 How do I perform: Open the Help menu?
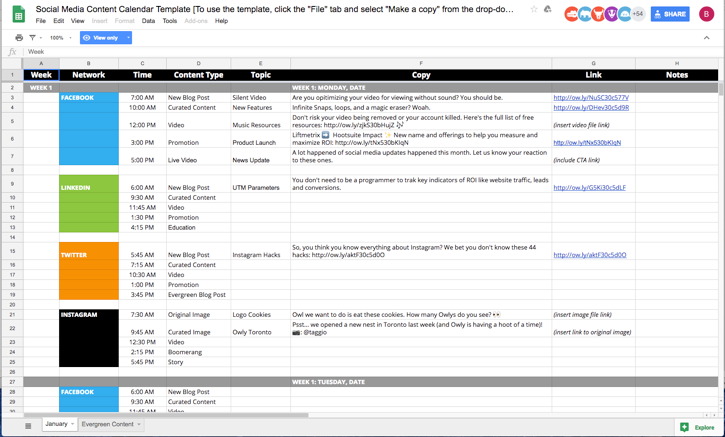coord(221,21)
